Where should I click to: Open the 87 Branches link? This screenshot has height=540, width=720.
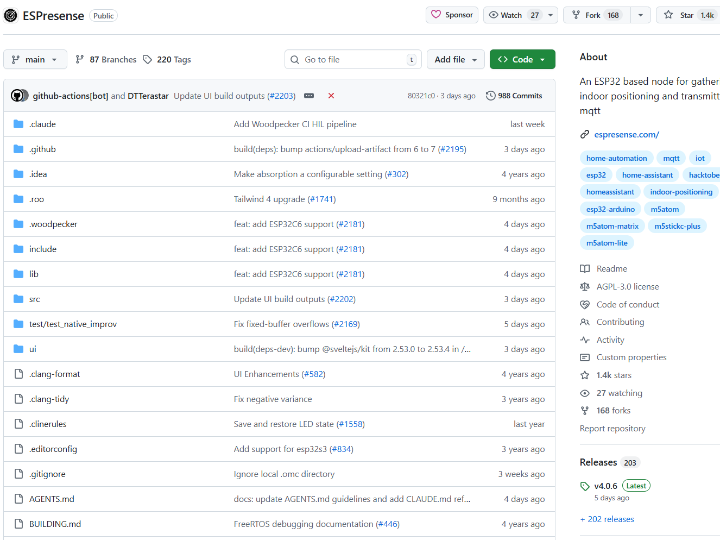pos(108,60)
